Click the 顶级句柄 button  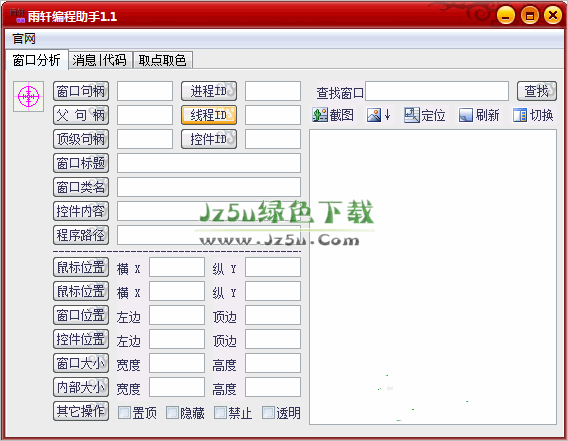coord(81,139)
